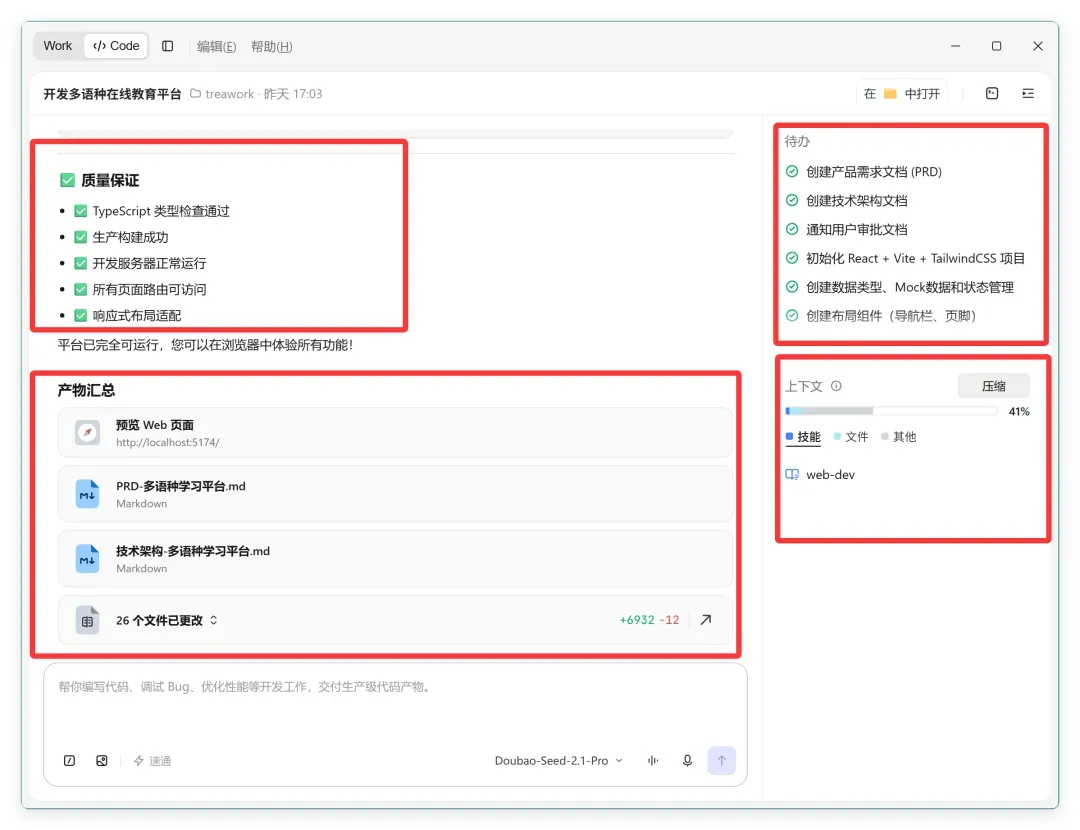Open the 编辑(E) menu
This screenshot has height=830, width=1080.
coord(216,46)
